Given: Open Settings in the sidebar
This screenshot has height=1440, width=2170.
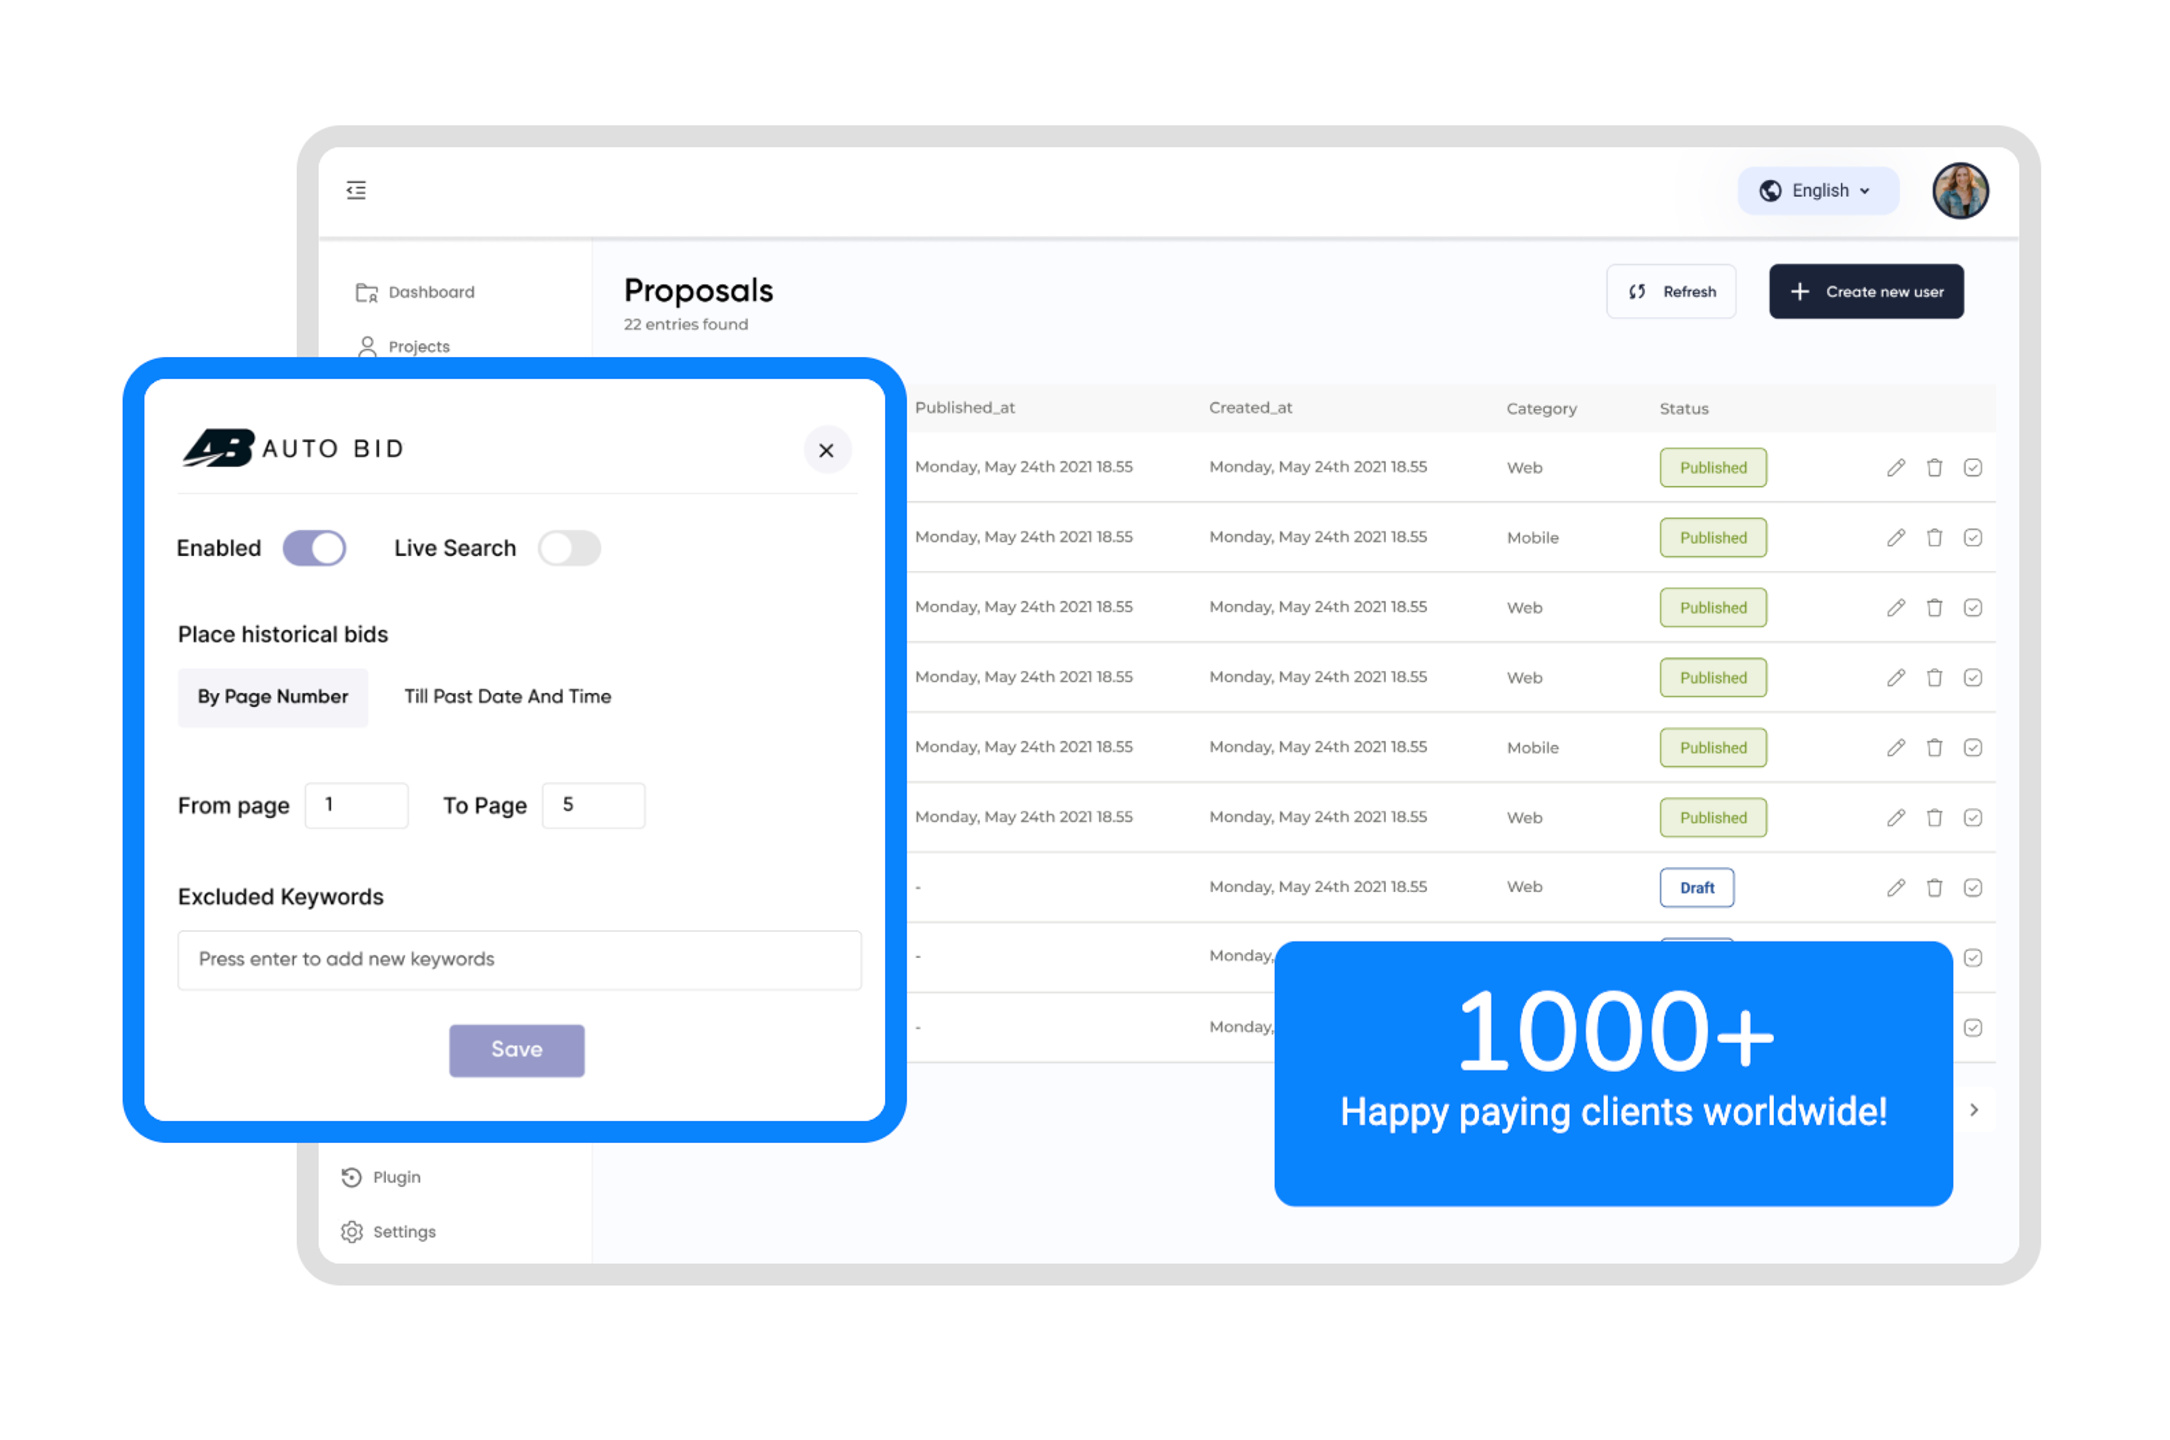Looking at the screenshot, I should point(388,1231).
